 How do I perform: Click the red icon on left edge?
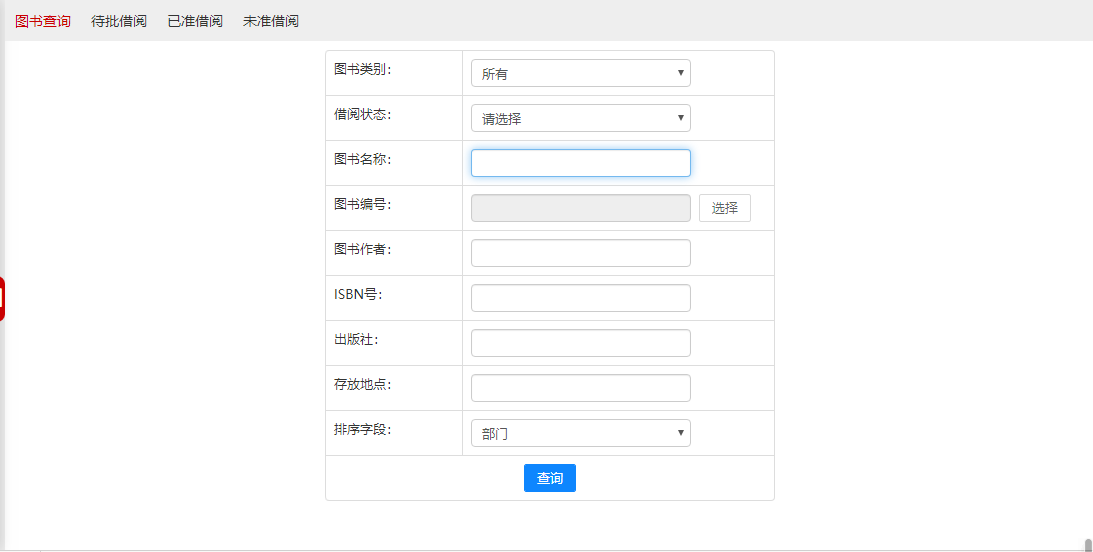(3, 299)
